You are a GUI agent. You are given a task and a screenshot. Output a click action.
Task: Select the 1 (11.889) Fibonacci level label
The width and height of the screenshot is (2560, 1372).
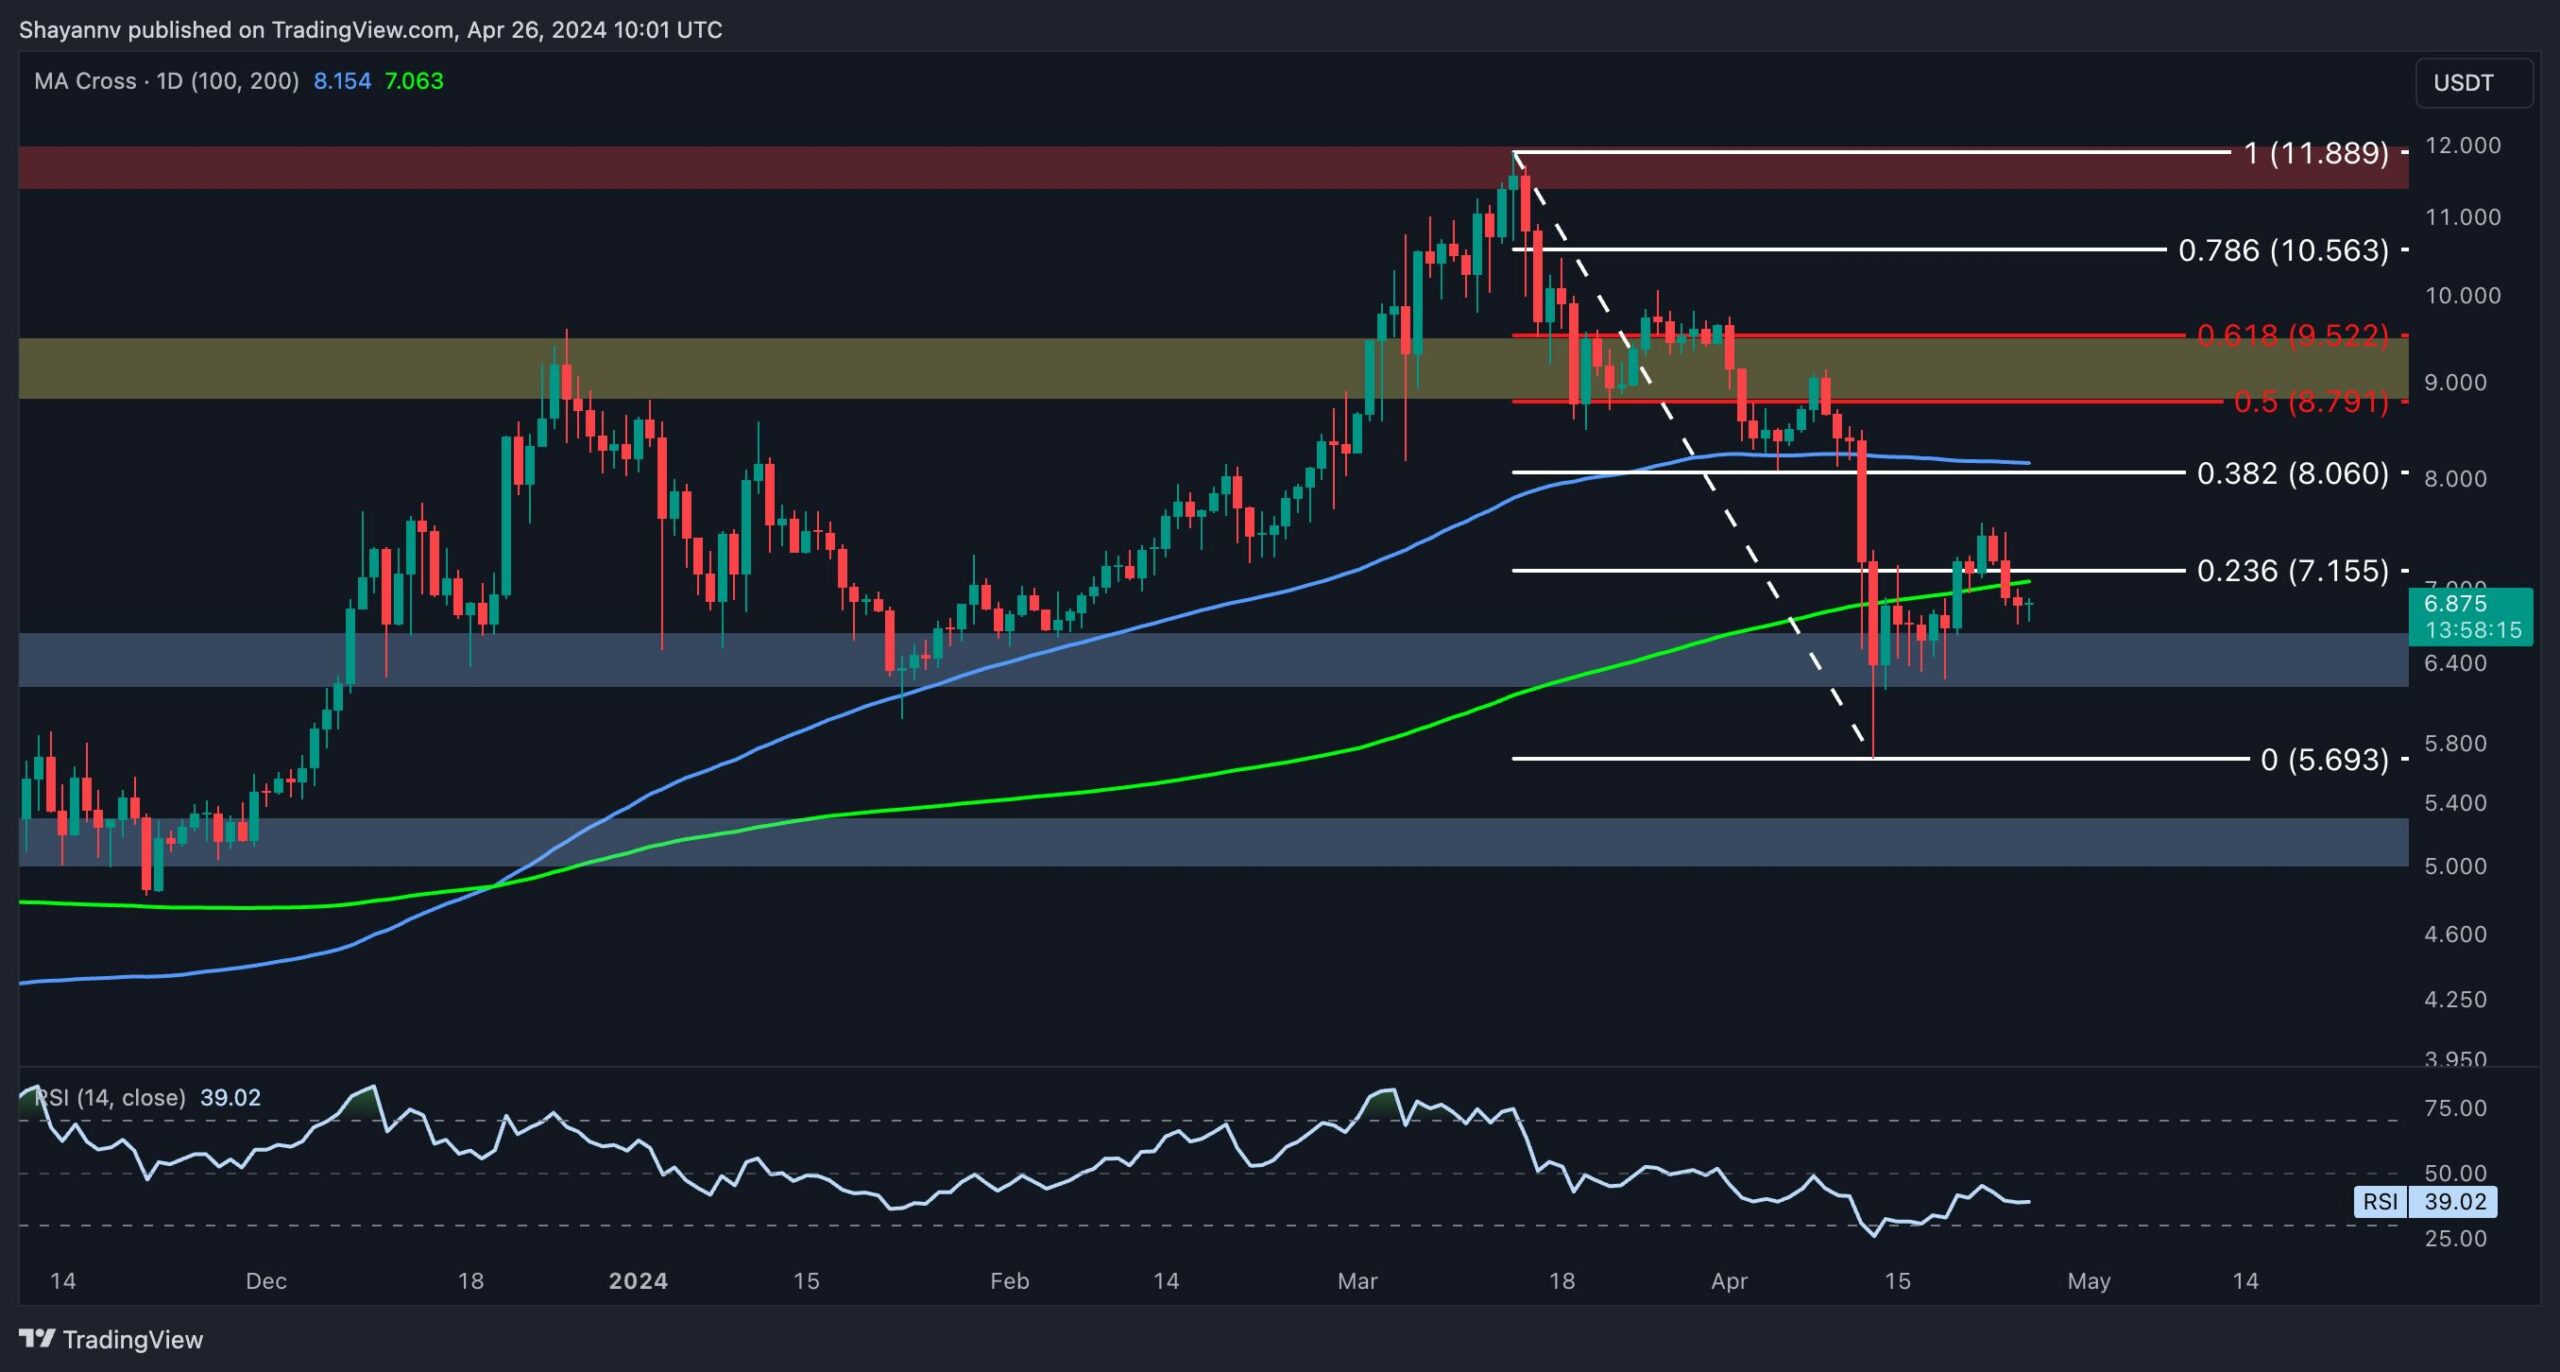2315,153
